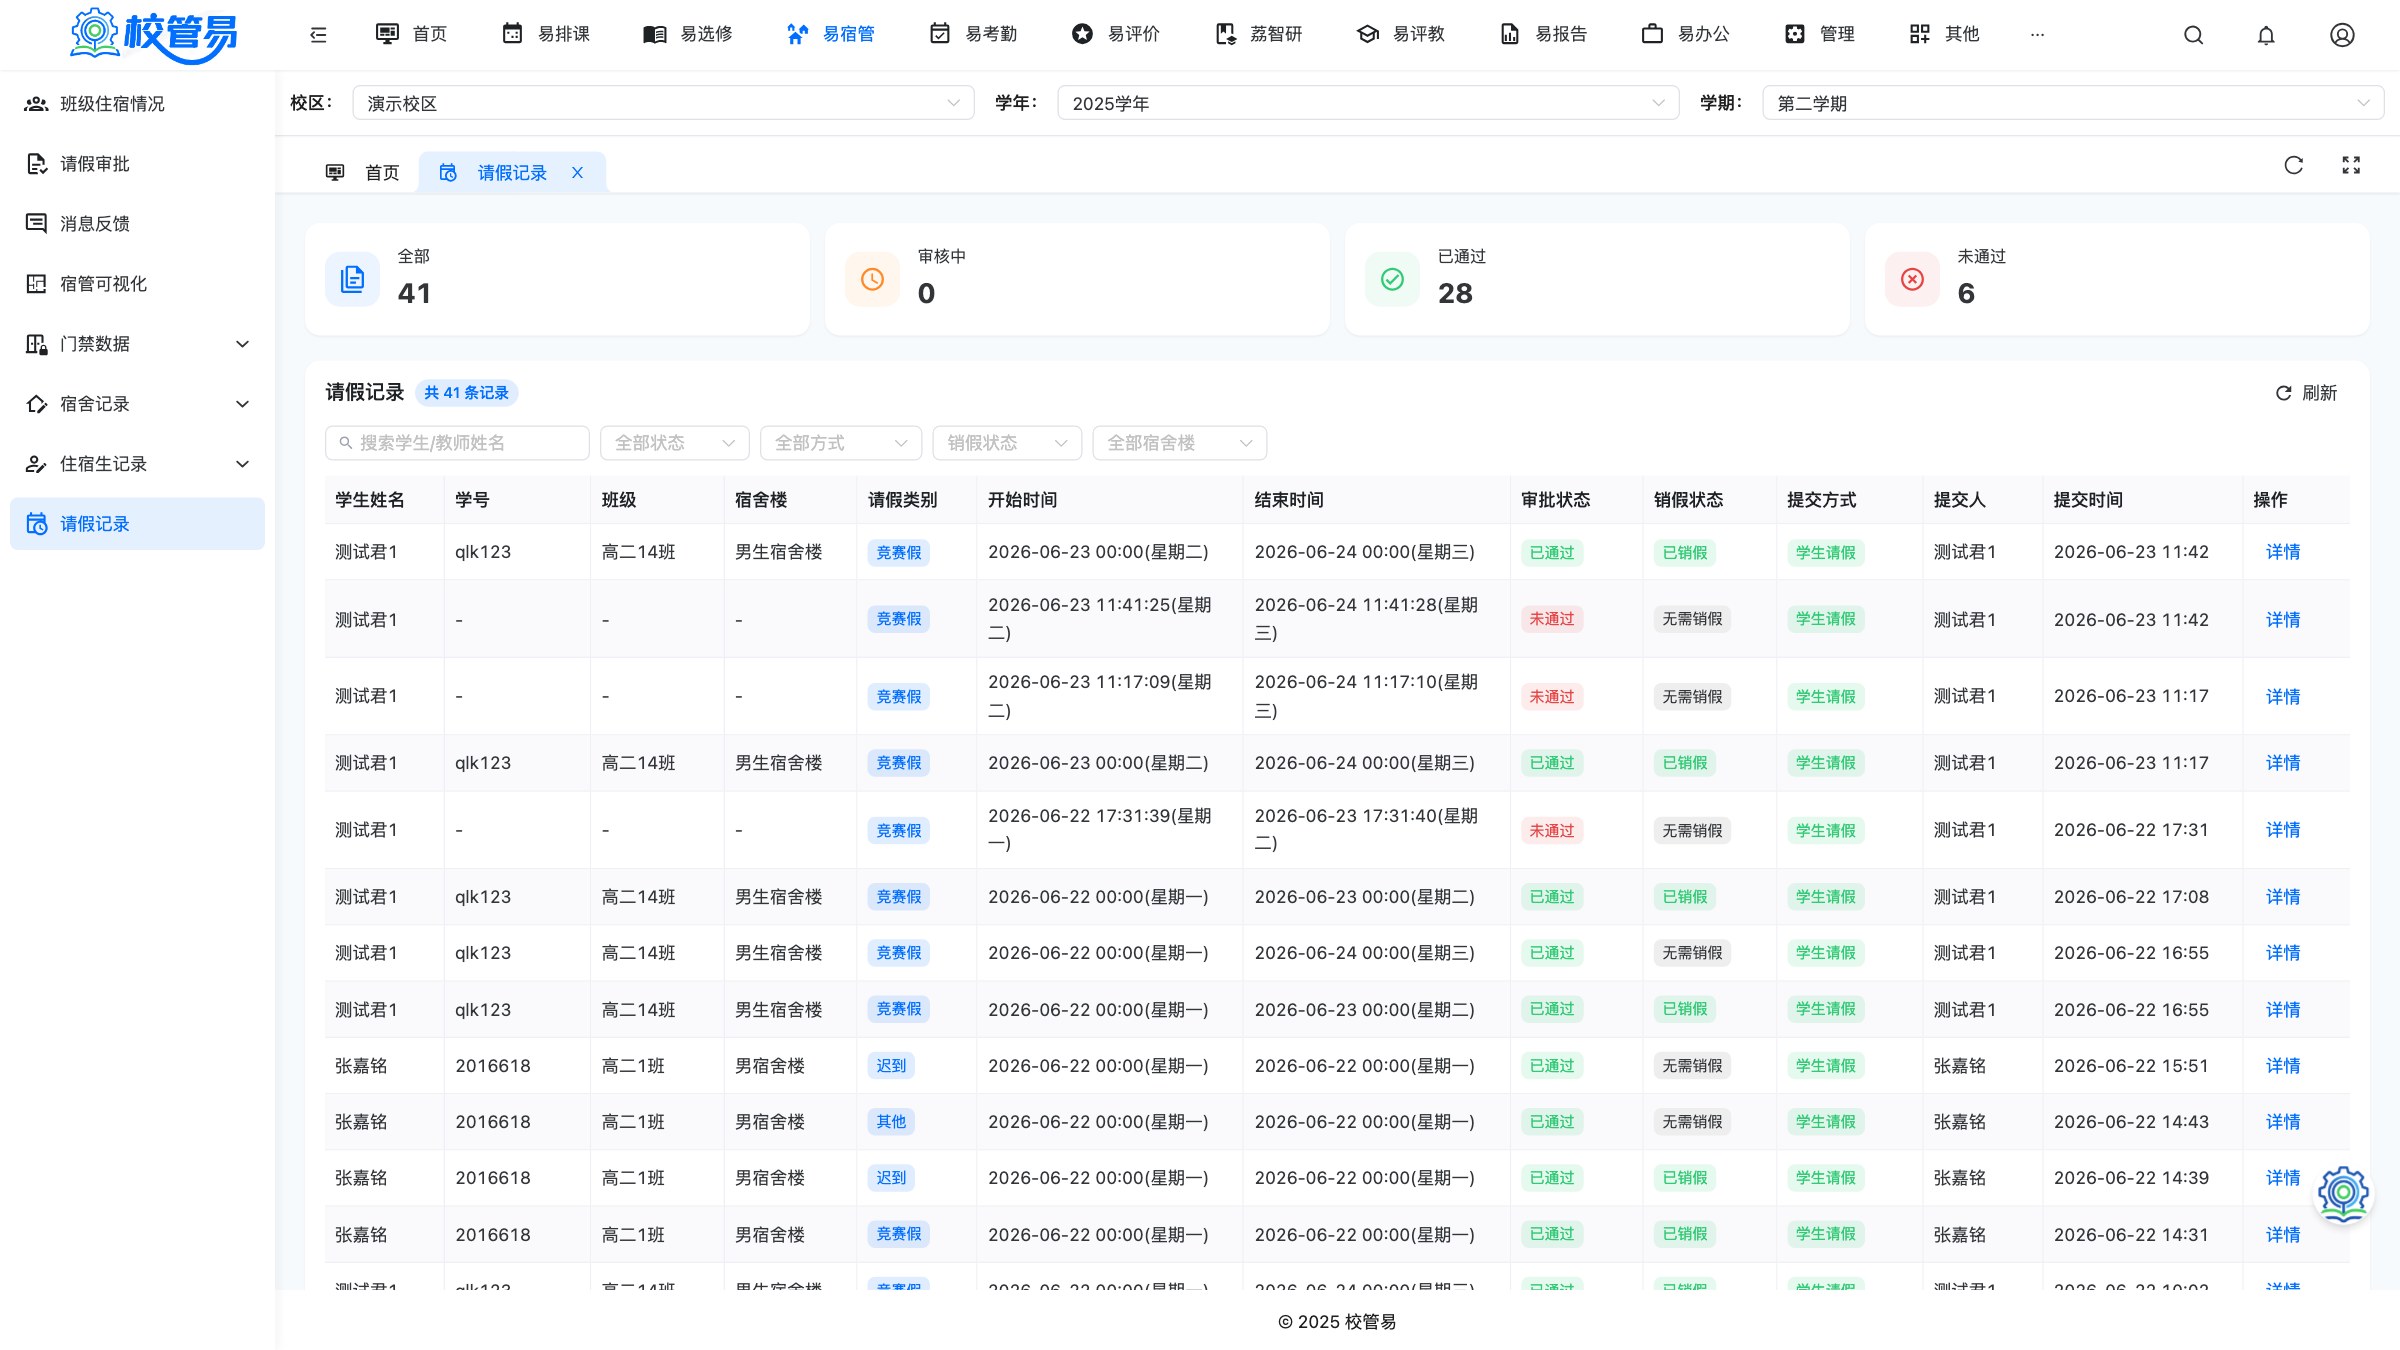Expand 门禁数据 submenu

pyautogui.click(x=137, y=344)
